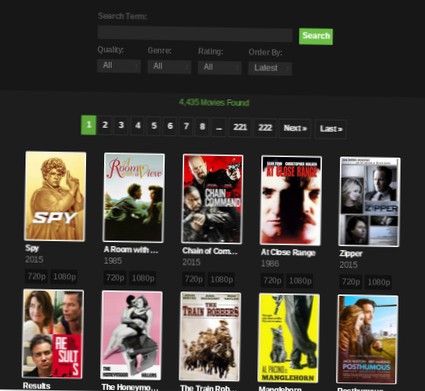Image resolution: width=425 pixels, height=391 pixels.
Task: Click the Last » pagination button
Action: pyautogui.click(x=331, y=129)
